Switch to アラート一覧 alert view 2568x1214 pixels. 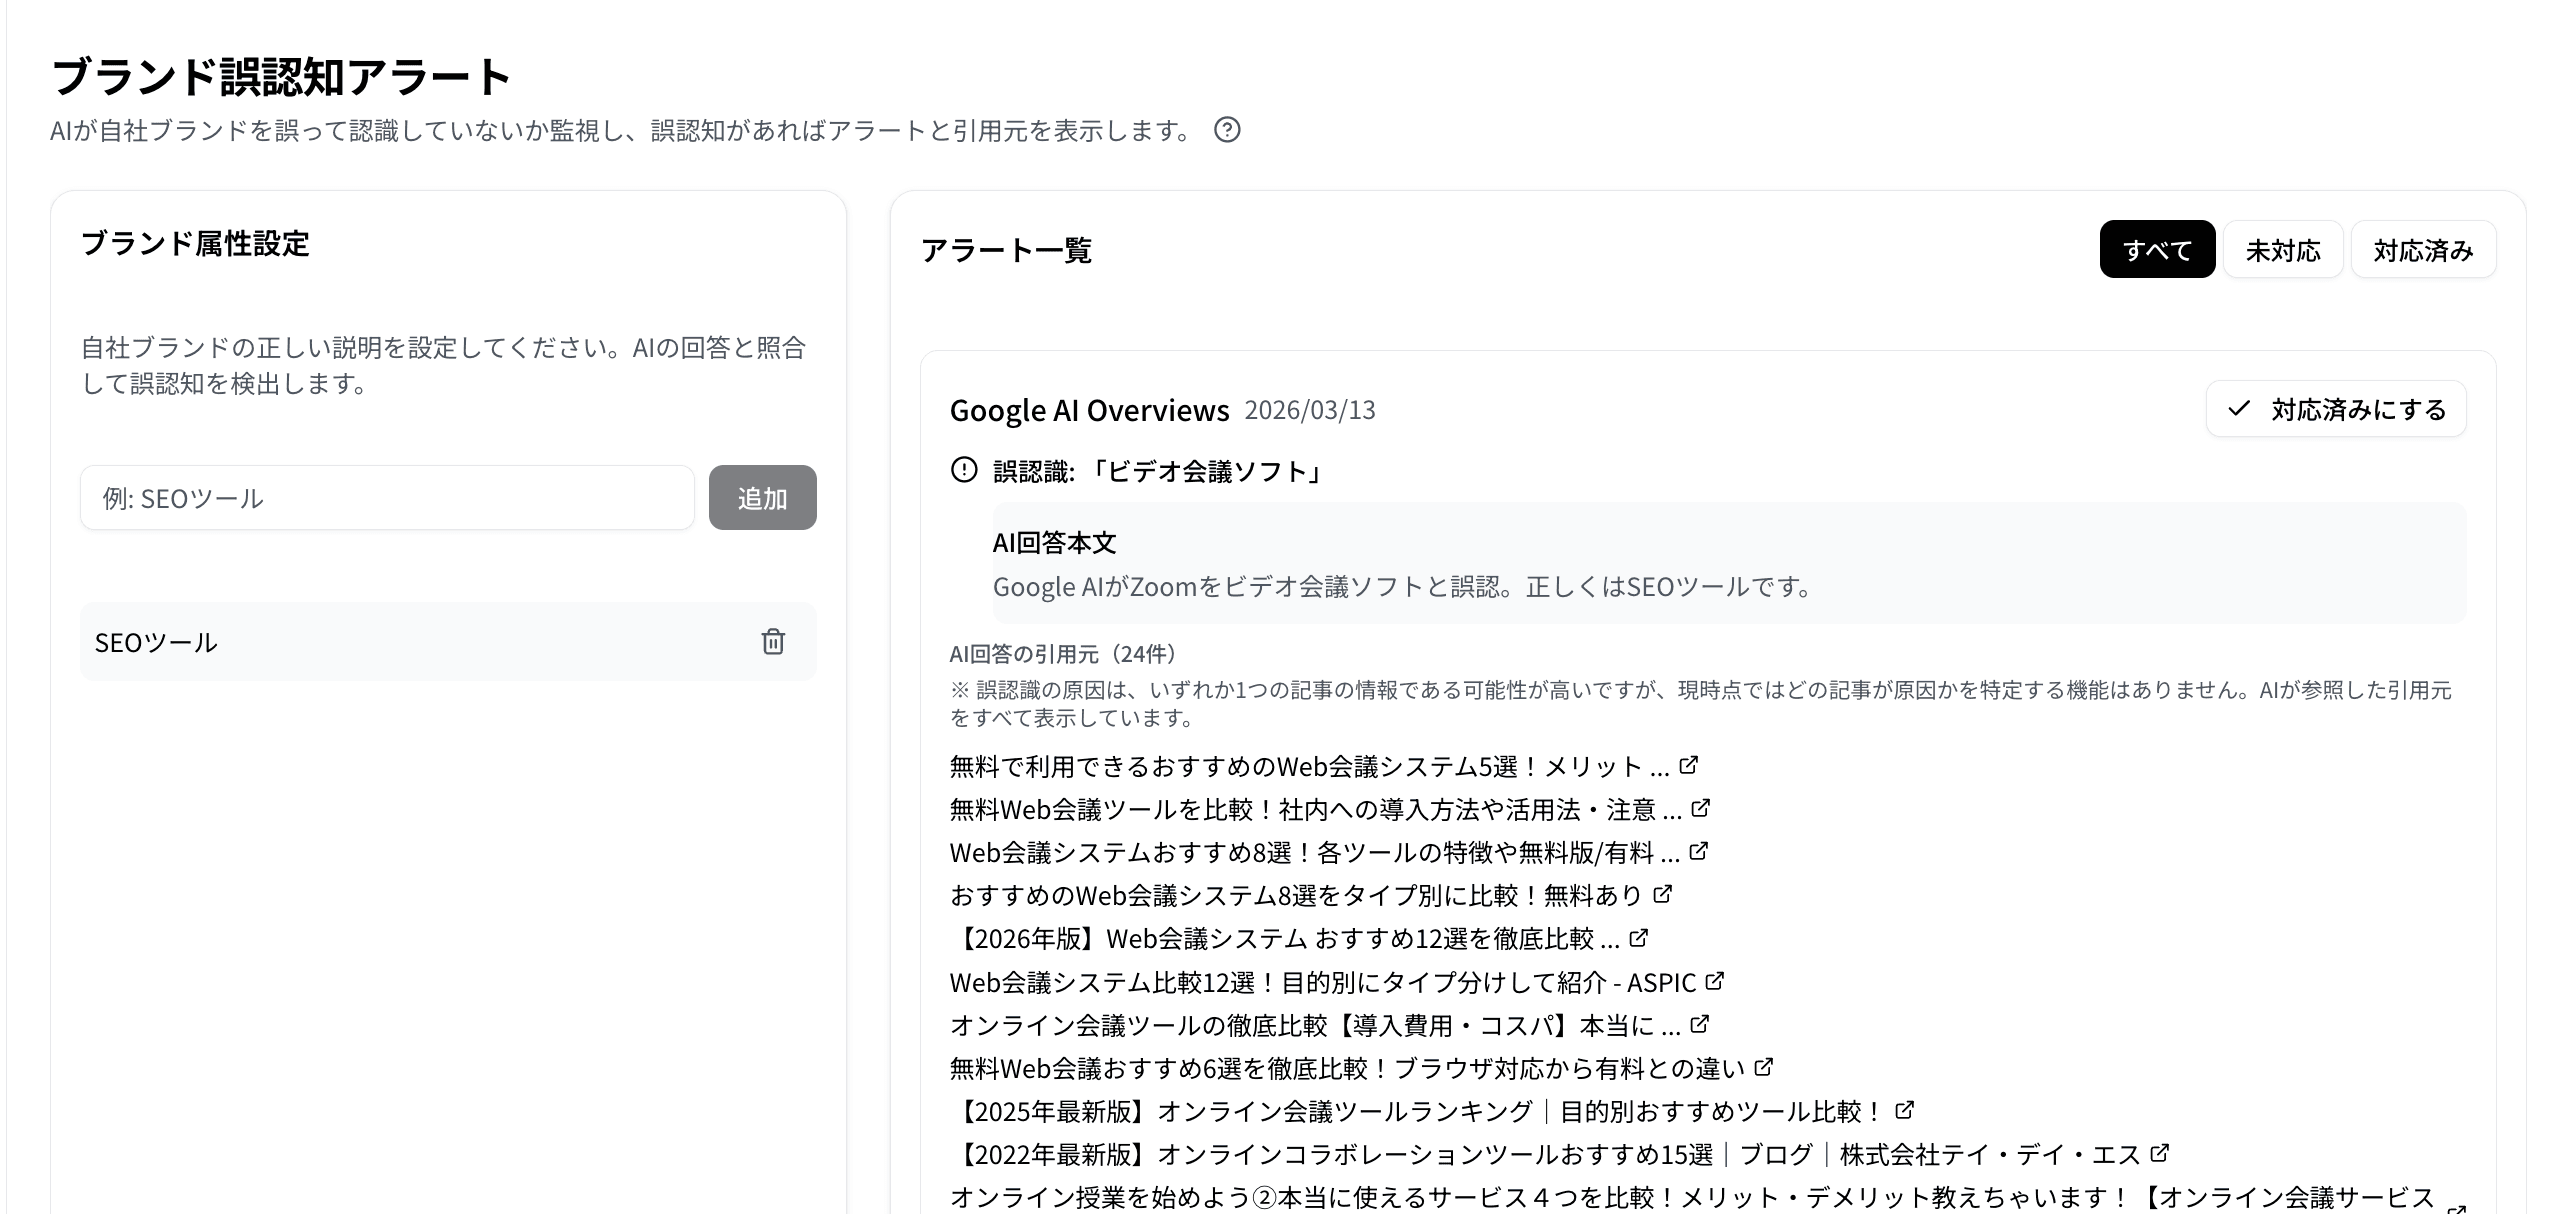coord(1006,249)
